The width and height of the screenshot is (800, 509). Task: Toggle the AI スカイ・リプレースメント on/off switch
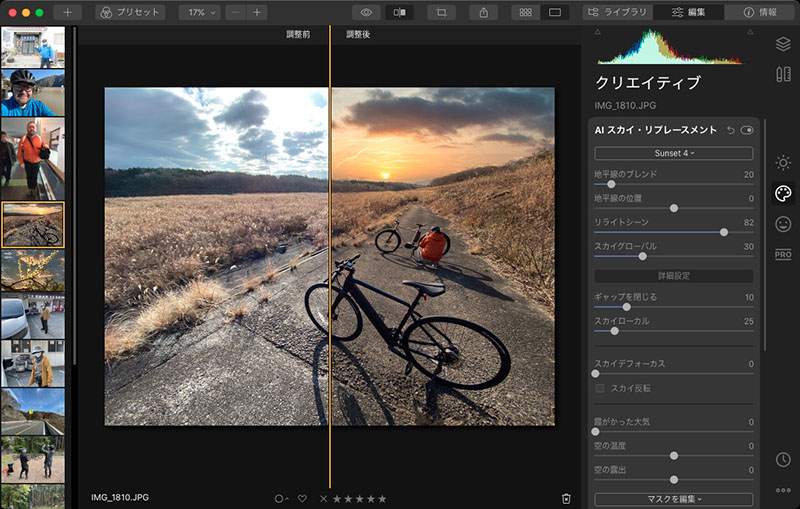(x=747, y=131)
